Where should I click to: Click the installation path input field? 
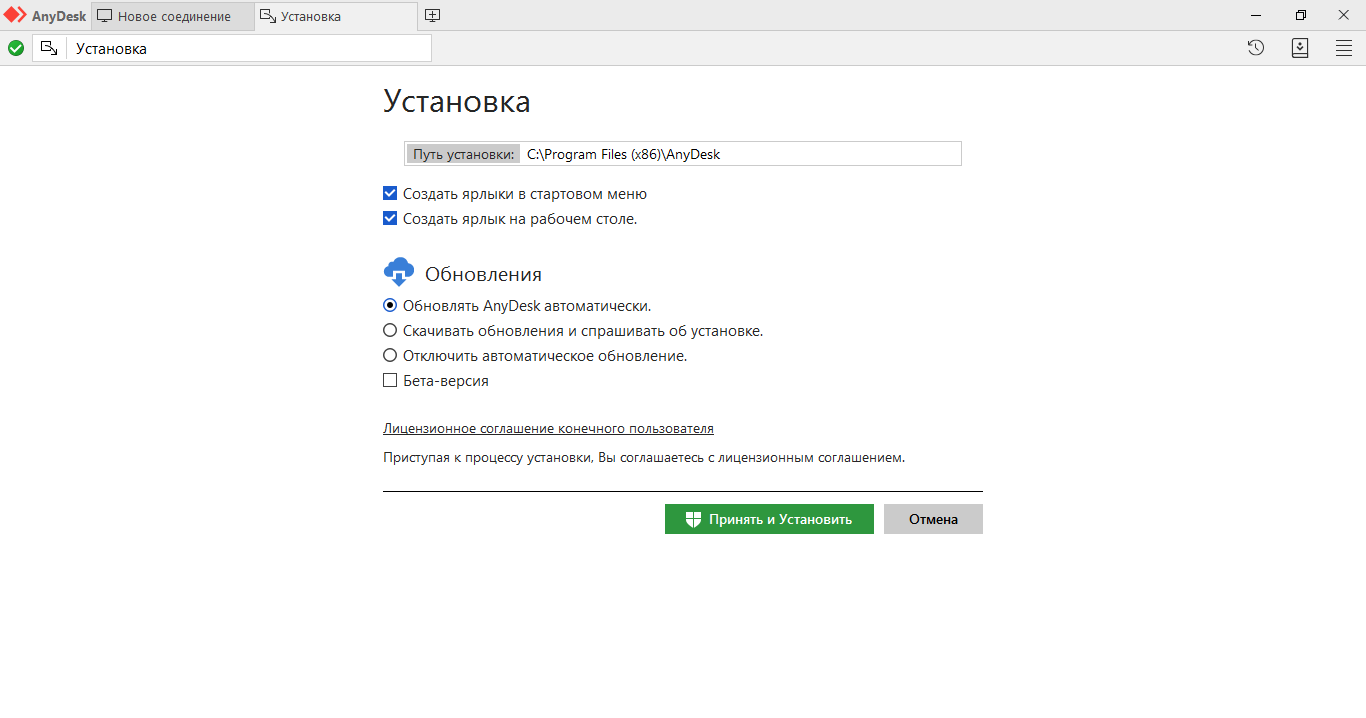click(x=738, y=154)
